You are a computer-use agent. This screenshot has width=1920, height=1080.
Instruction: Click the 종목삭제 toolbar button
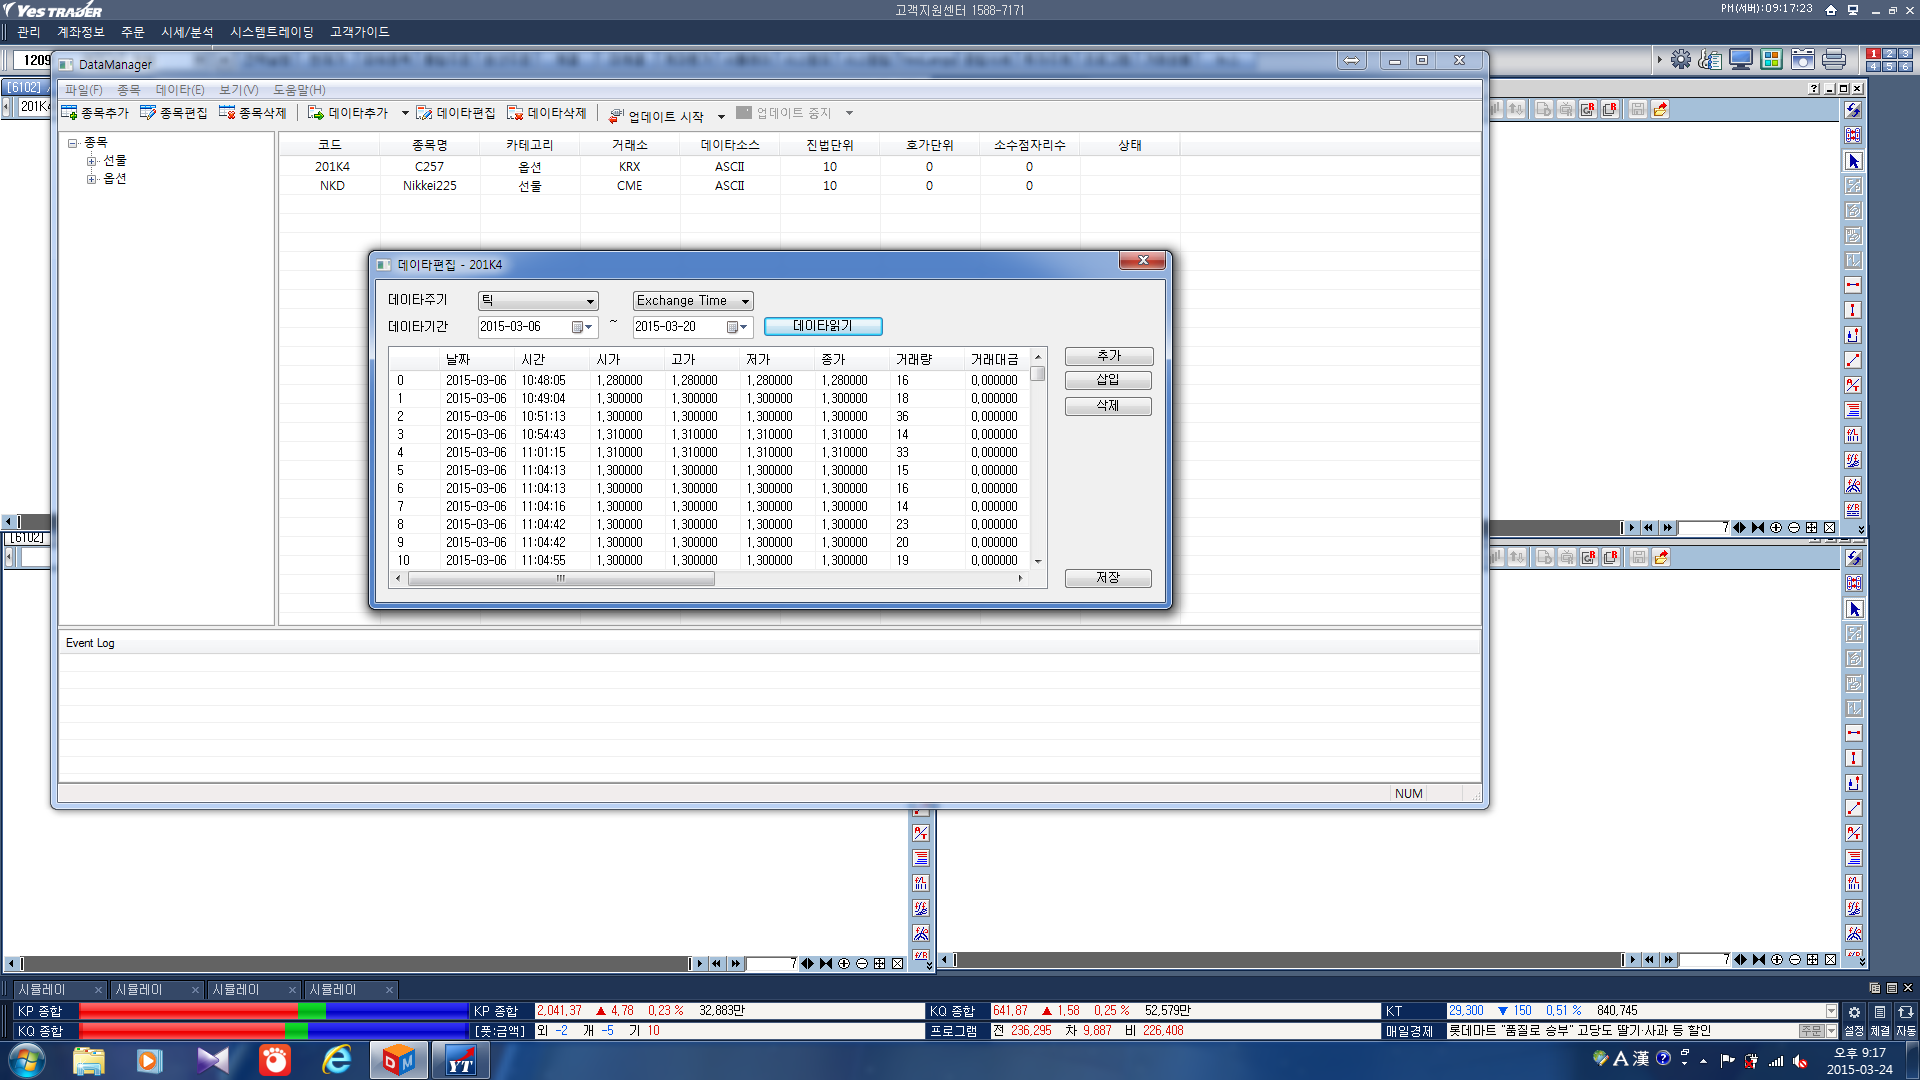click(253, 113)
